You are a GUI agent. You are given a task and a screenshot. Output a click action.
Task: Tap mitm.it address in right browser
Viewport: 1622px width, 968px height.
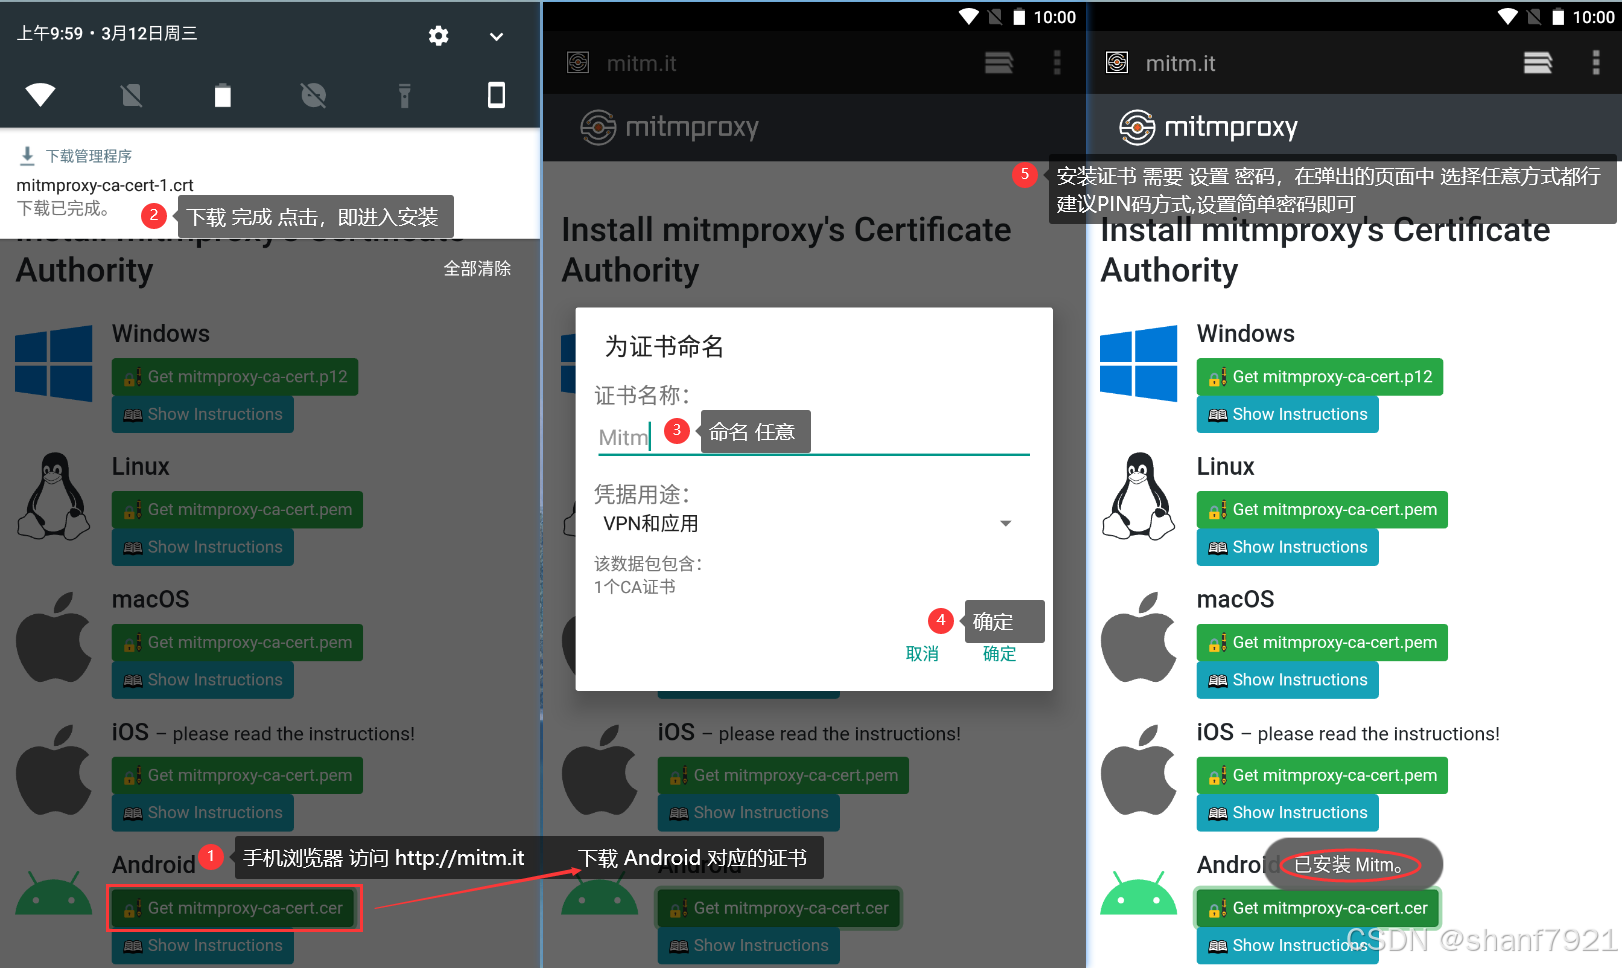coord(1180,63)
